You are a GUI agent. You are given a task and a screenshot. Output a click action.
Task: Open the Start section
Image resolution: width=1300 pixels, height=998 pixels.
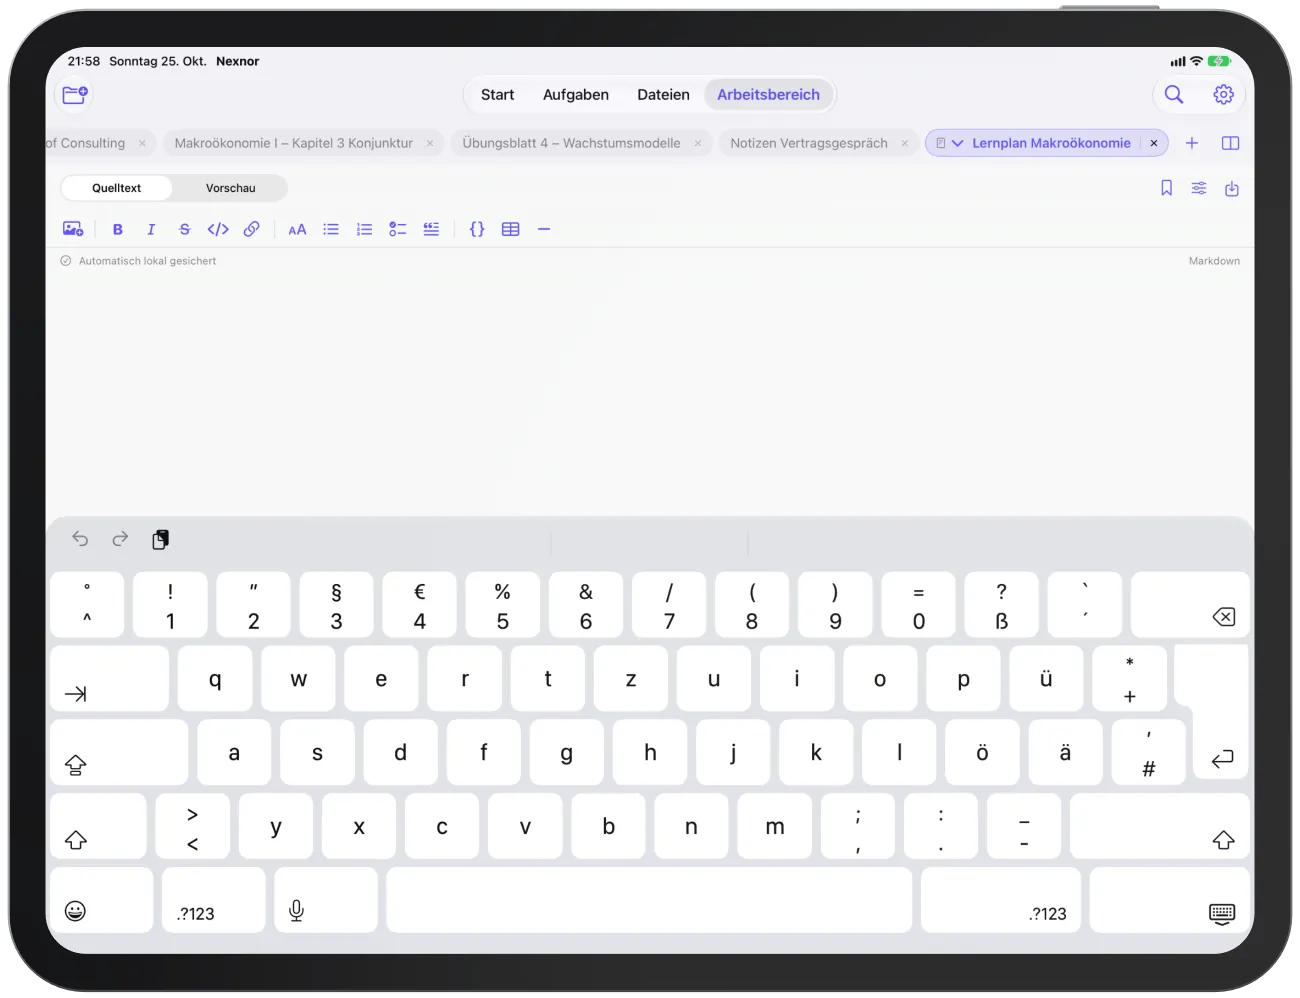pos(497,95)
